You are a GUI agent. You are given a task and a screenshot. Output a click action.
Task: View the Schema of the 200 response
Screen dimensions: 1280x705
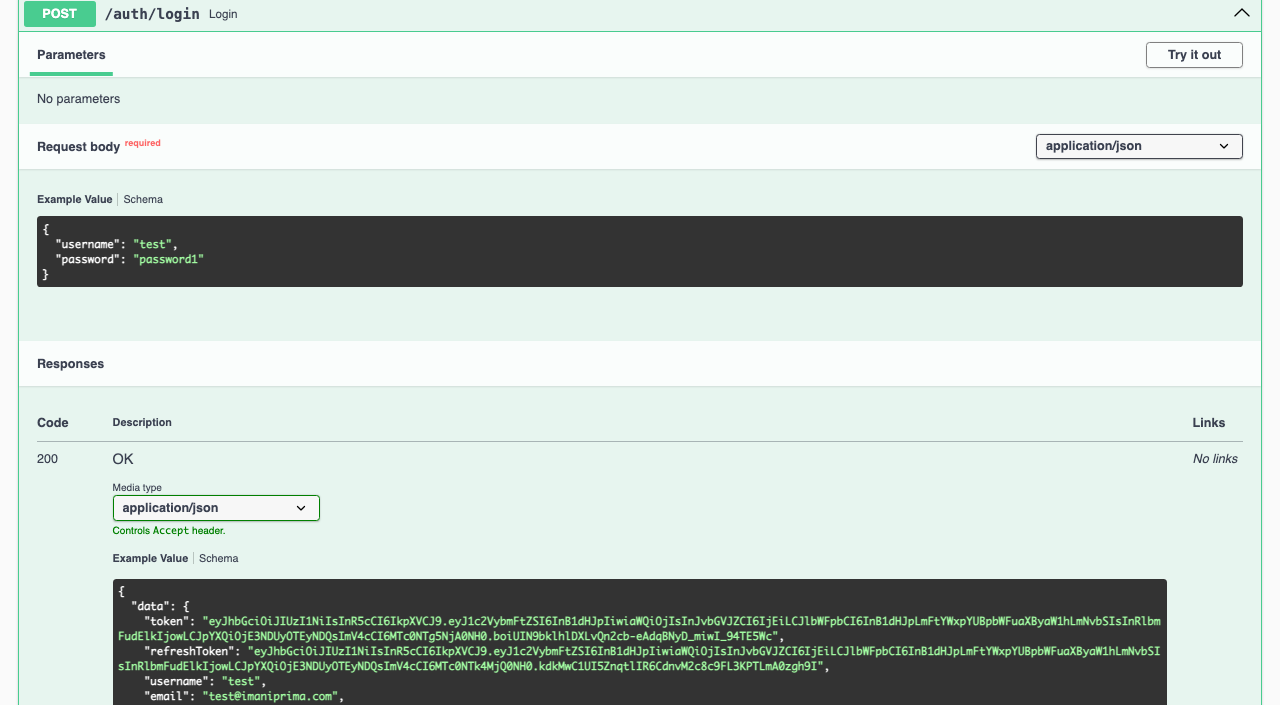(x=218, y=559)
